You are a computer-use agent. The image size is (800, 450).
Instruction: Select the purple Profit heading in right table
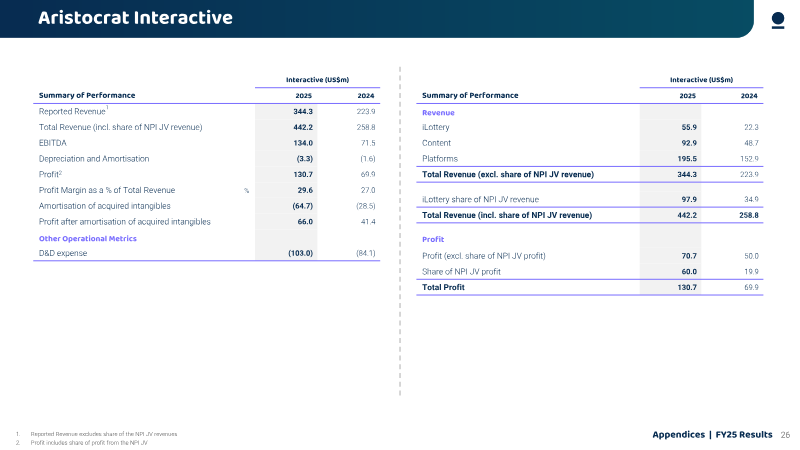(433, 239)
